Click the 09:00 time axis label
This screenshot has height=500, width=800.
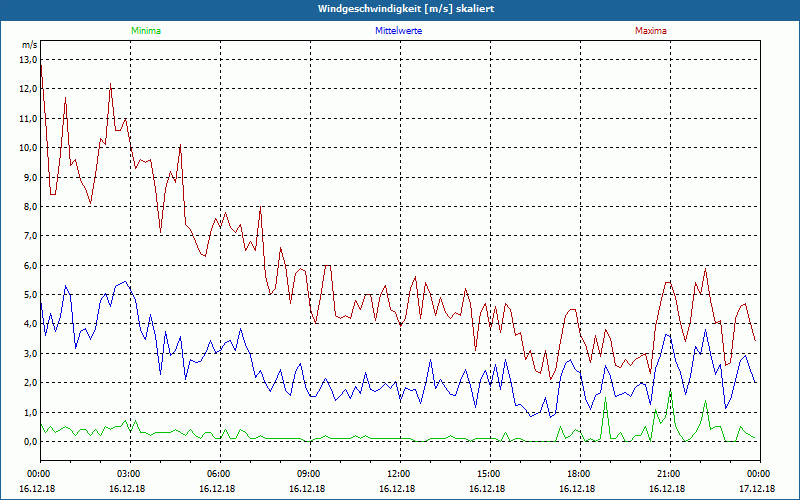(310, 474)
